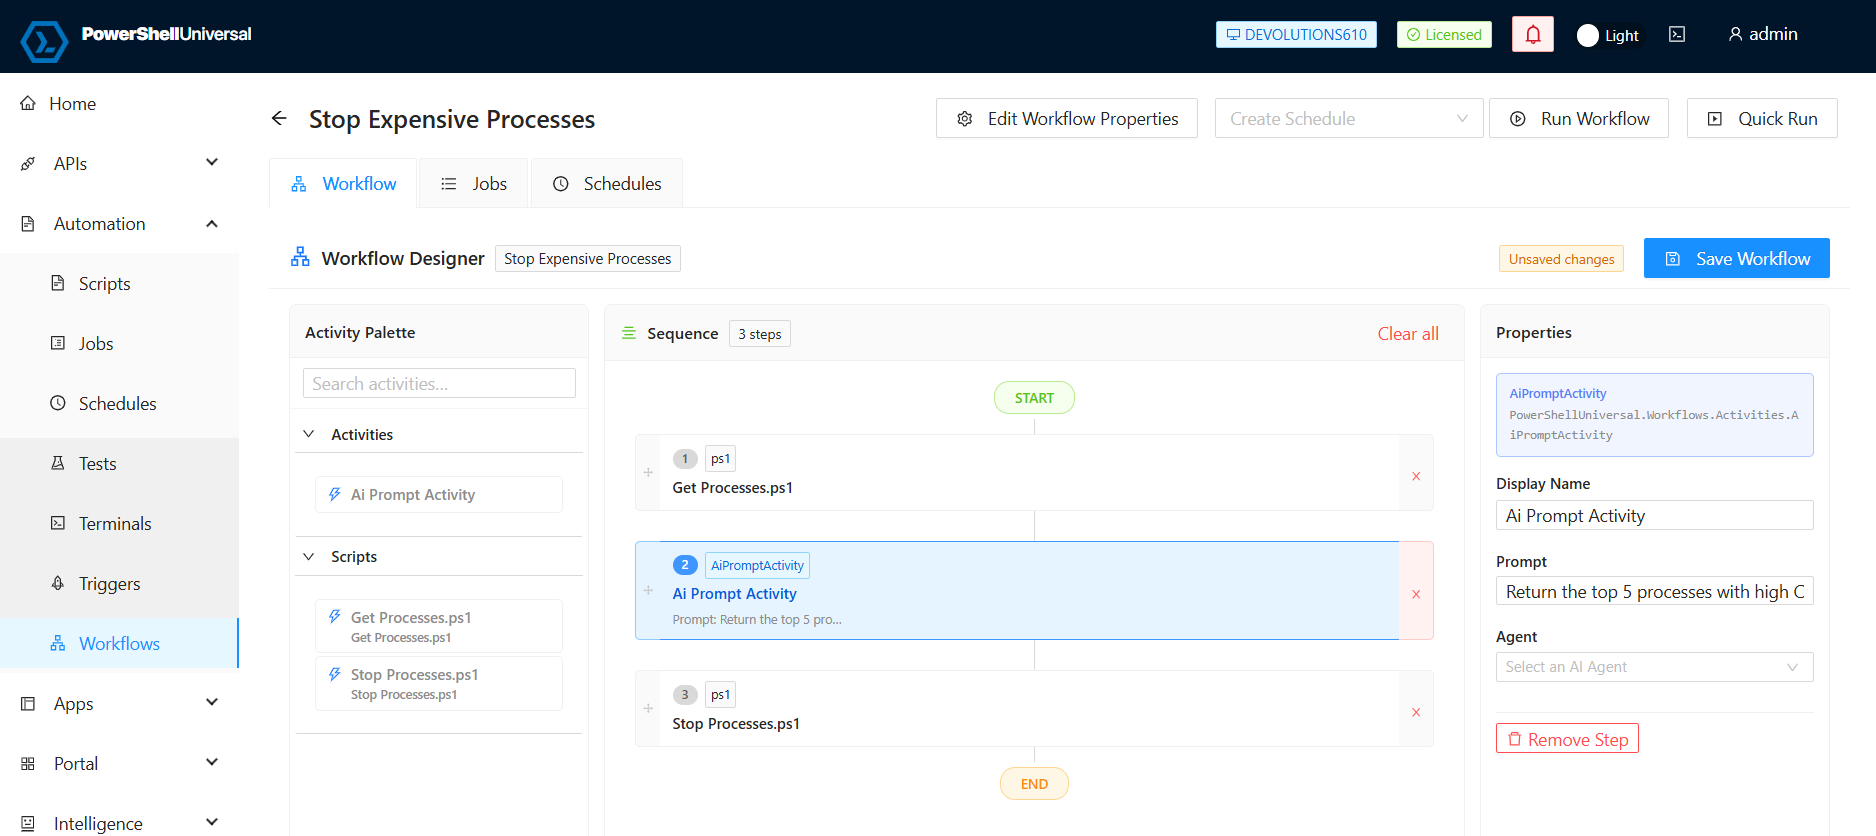The height and width of the screenshot is (836, 1876).
Task: Click the Schedules clock icon in sidebar
Action: pos(58,403)
